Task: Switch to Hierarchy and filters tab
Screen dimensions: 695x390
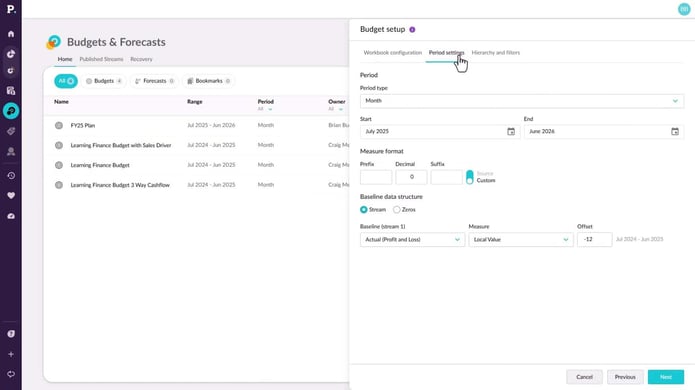Action: (496, 53)
